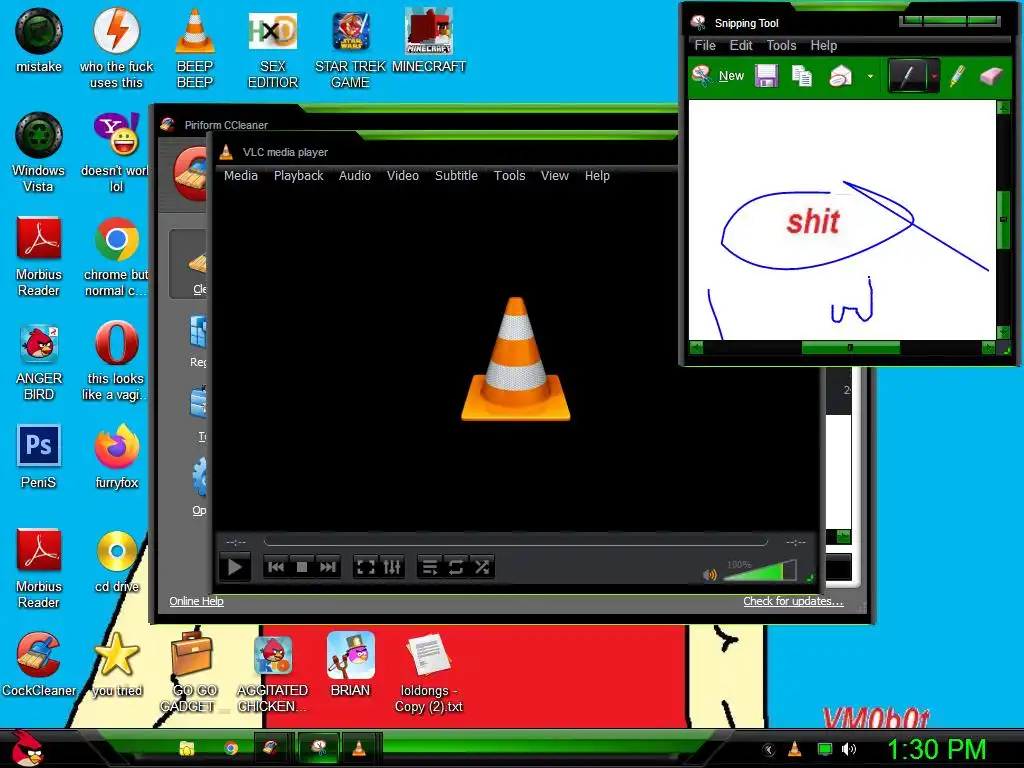Open Snipping Tool Help menu
Viewport: 1024px width, 768px height.
pos(824,46)
